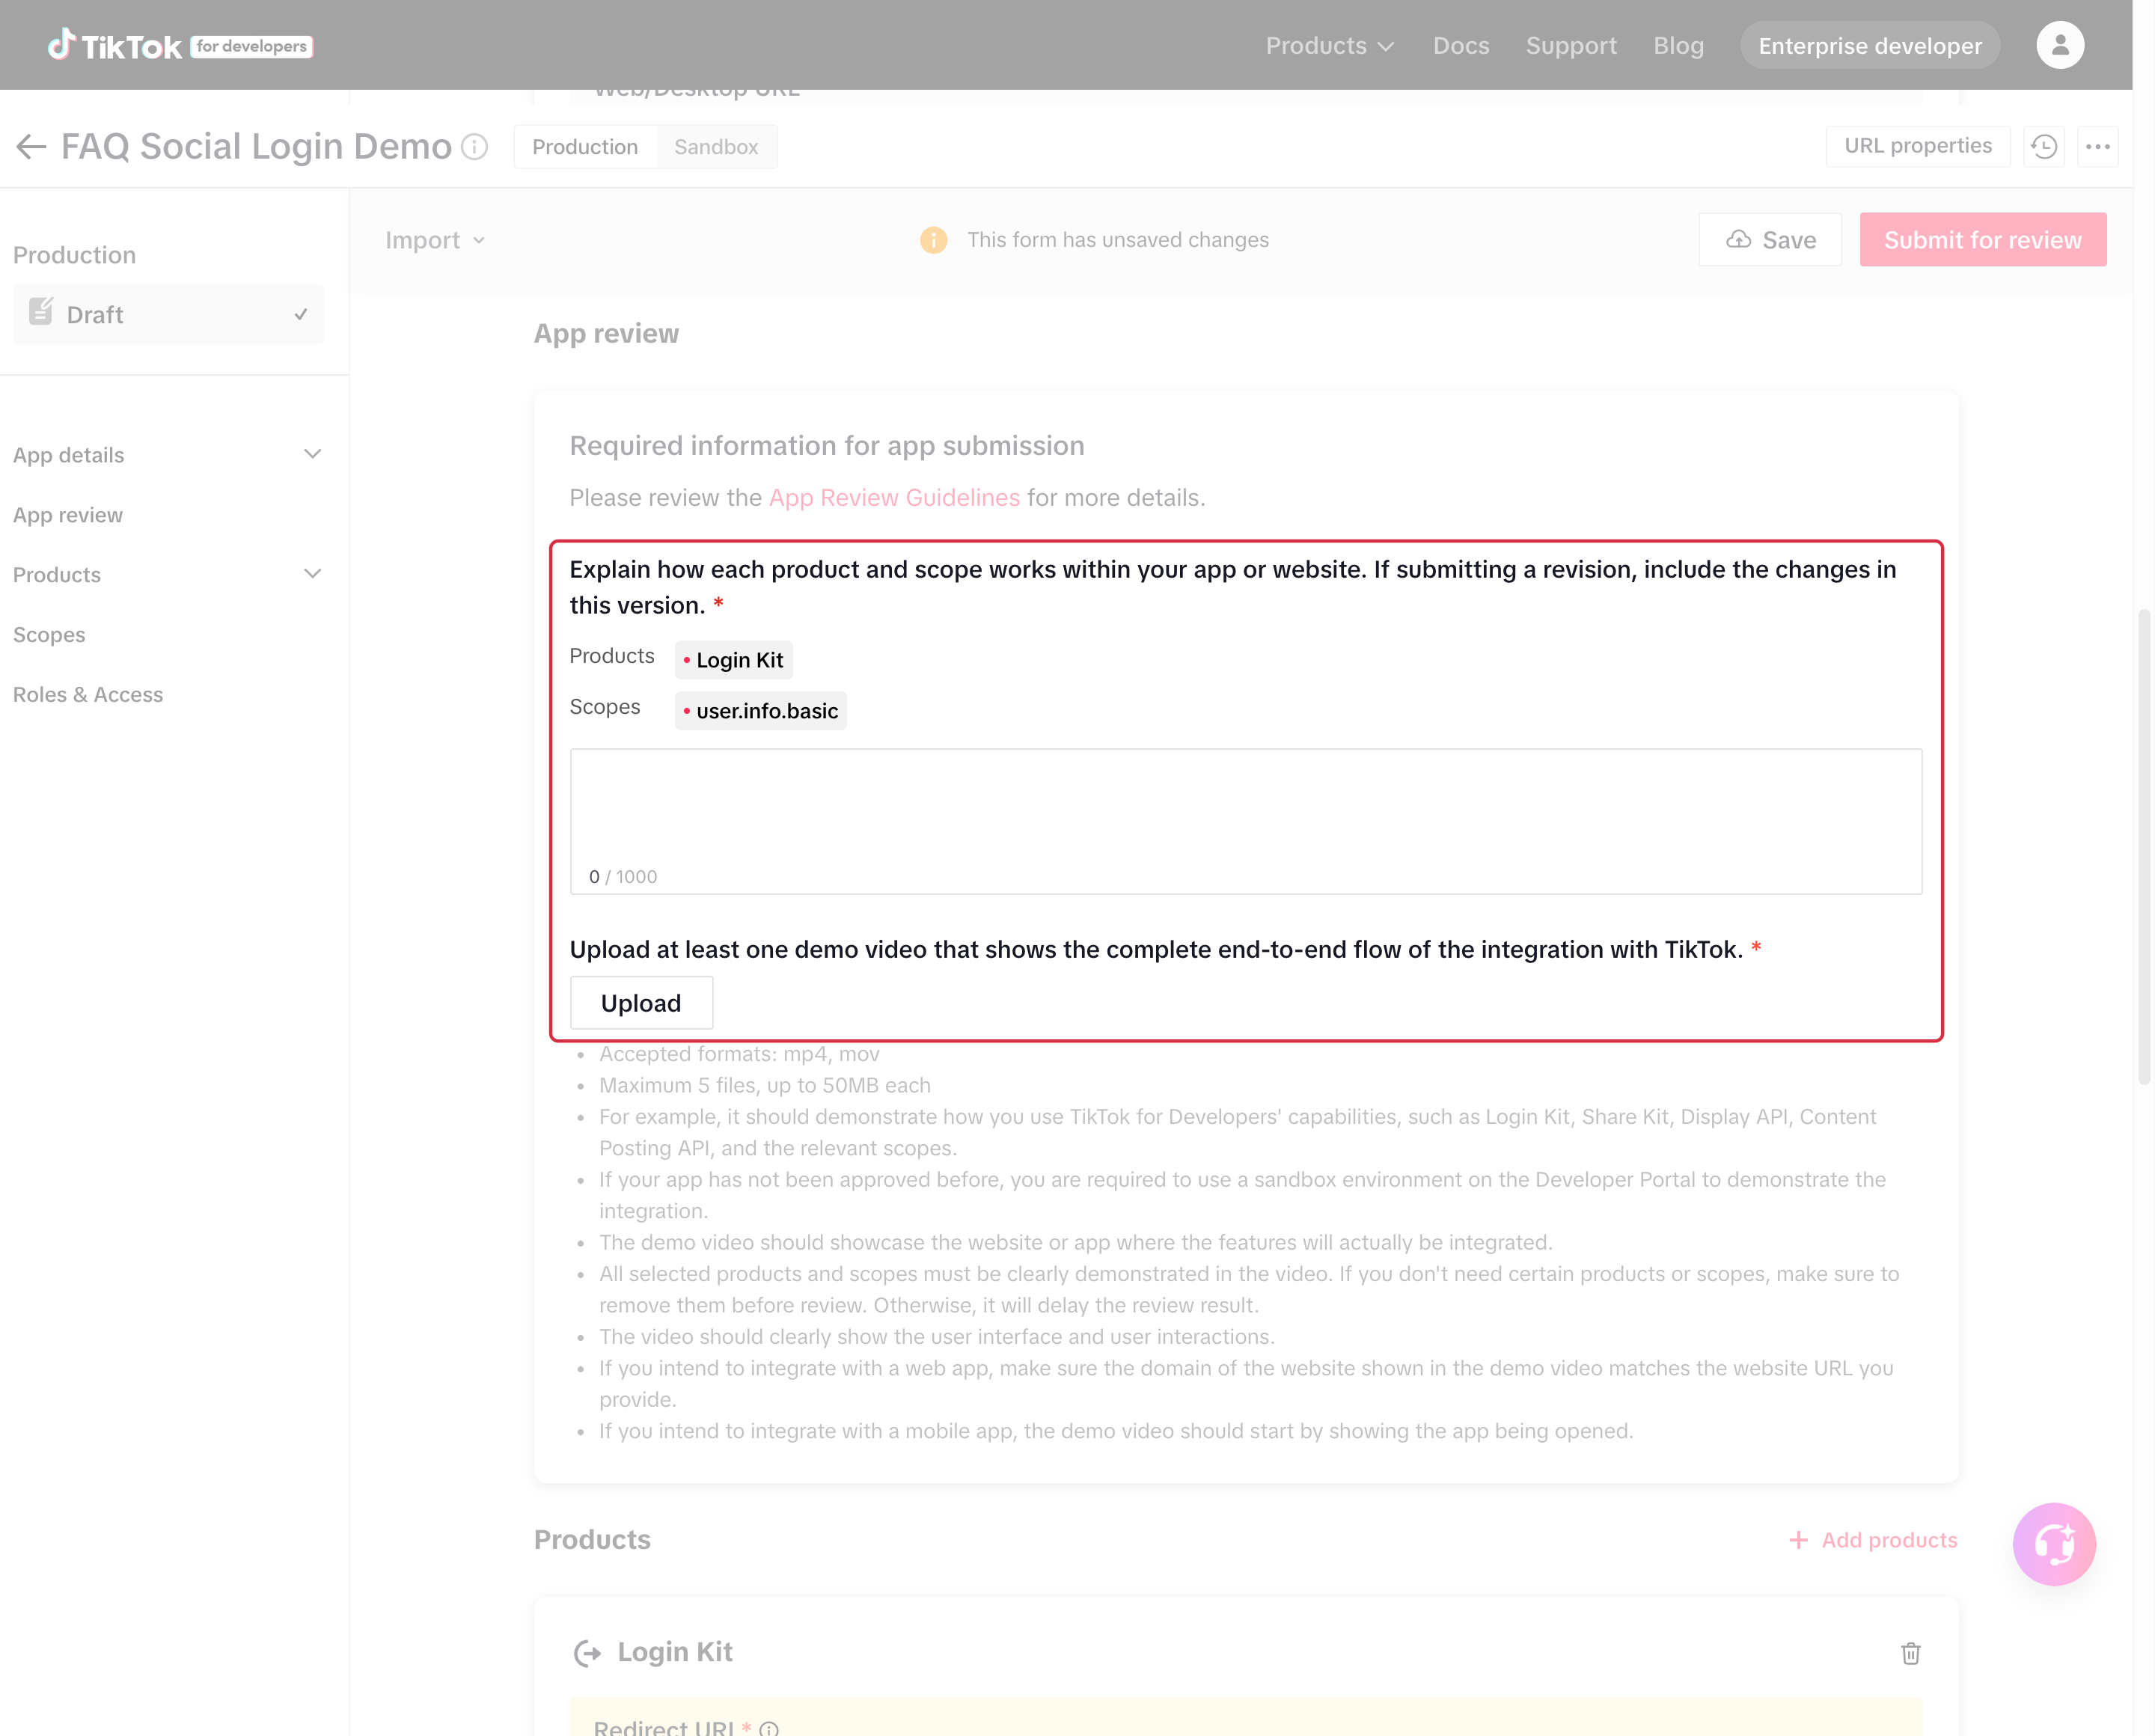Screen dimensions: 2155x1736
Task: Go to App review in the sidebar
Action: (68, 515)
